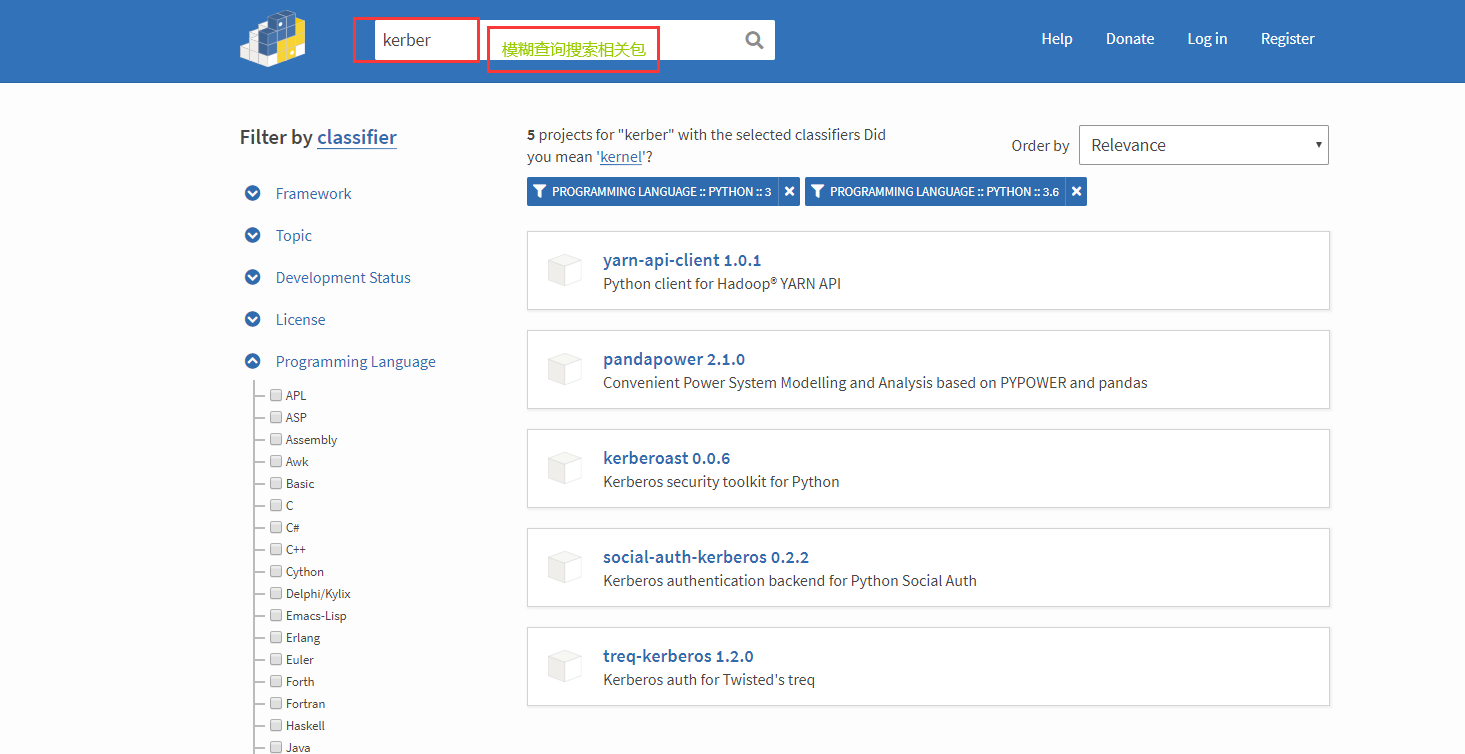Click the package cube icon next to pandapower
Viewport: 1465px width, 754px height.
click(565, 369)
